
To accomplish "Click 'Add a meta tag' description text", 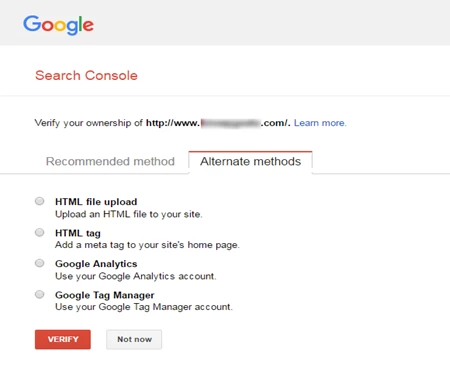I will (147, 245).
